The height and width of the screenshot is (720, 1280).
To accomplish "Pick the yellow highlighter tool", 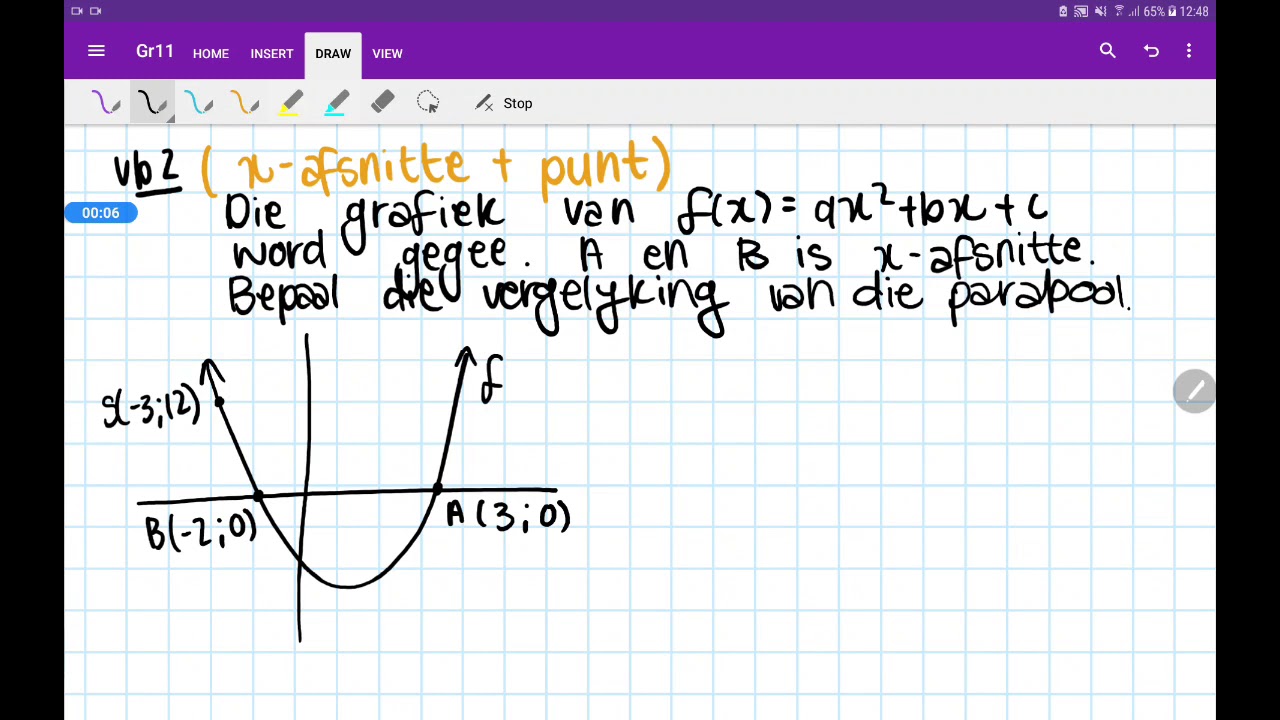I will click(x=290, y=103).
